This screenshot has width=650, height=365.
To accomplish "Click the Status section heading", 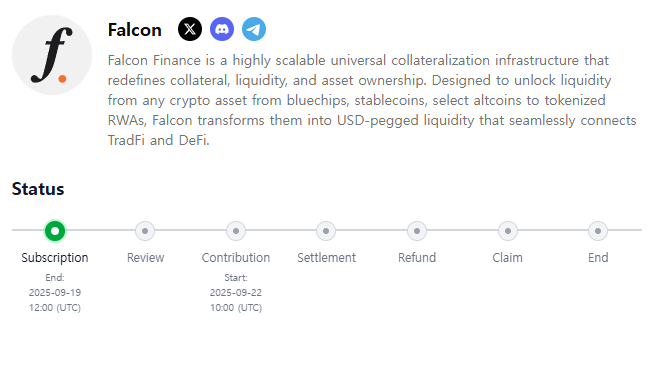I will tap(38, 189).
